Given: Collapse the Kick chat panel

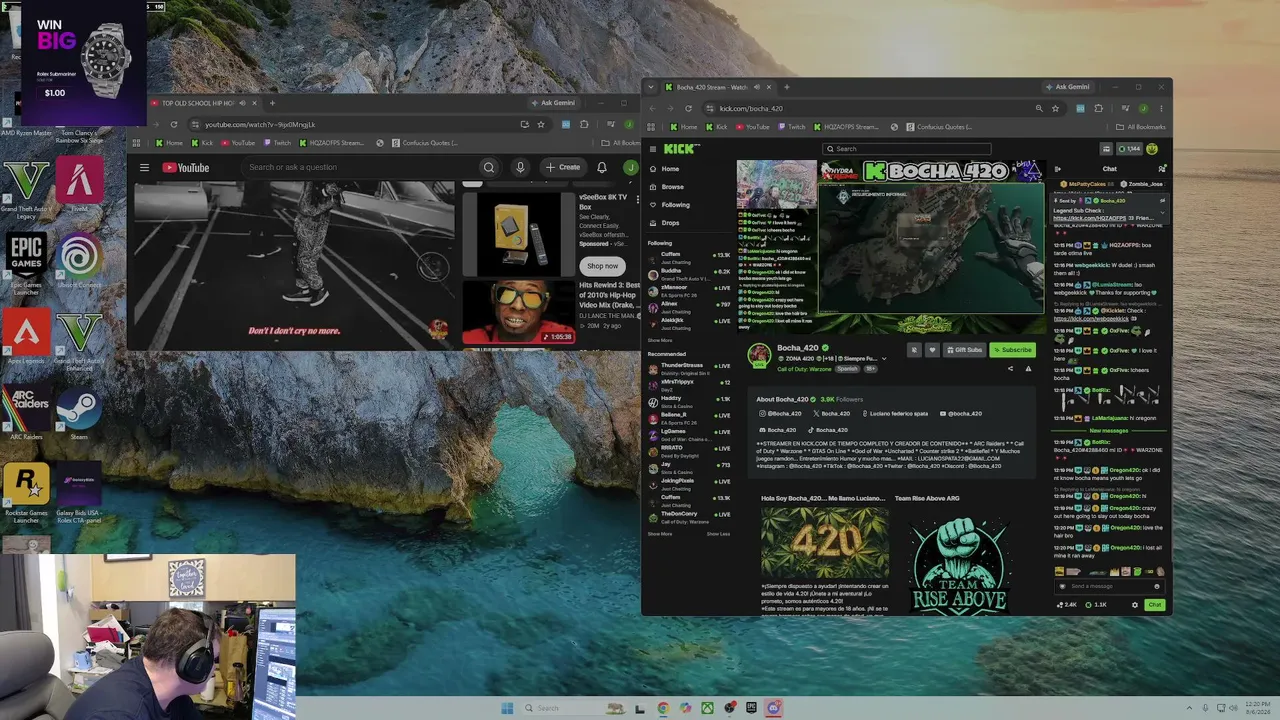Looking at the screenshot, I should (1058, 169).
